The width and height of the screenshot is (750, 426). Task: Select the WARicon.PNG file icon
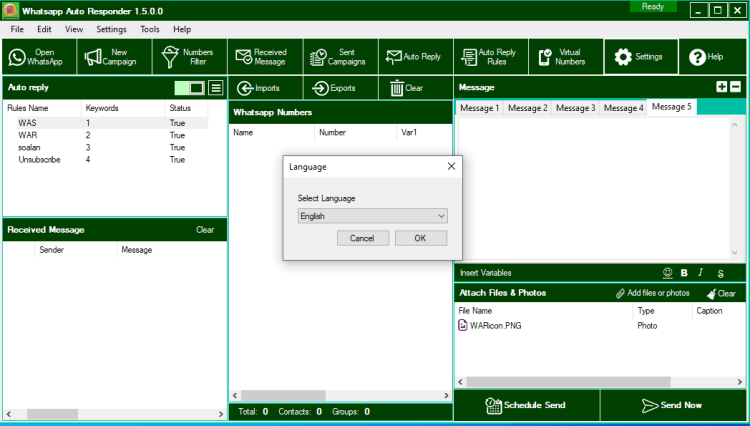[x=463, y=326]
